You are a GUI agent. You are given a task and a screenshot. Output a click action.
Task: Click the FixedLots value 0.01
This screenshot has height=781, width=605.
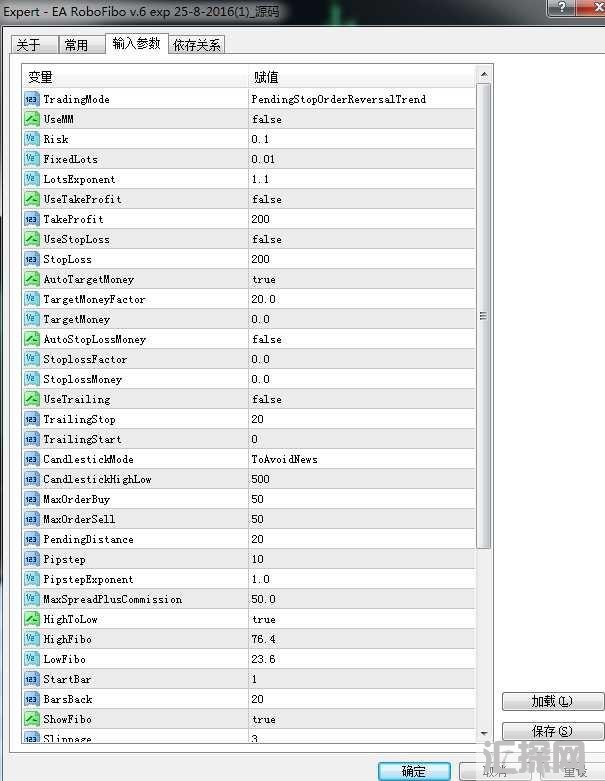[263, 159]
